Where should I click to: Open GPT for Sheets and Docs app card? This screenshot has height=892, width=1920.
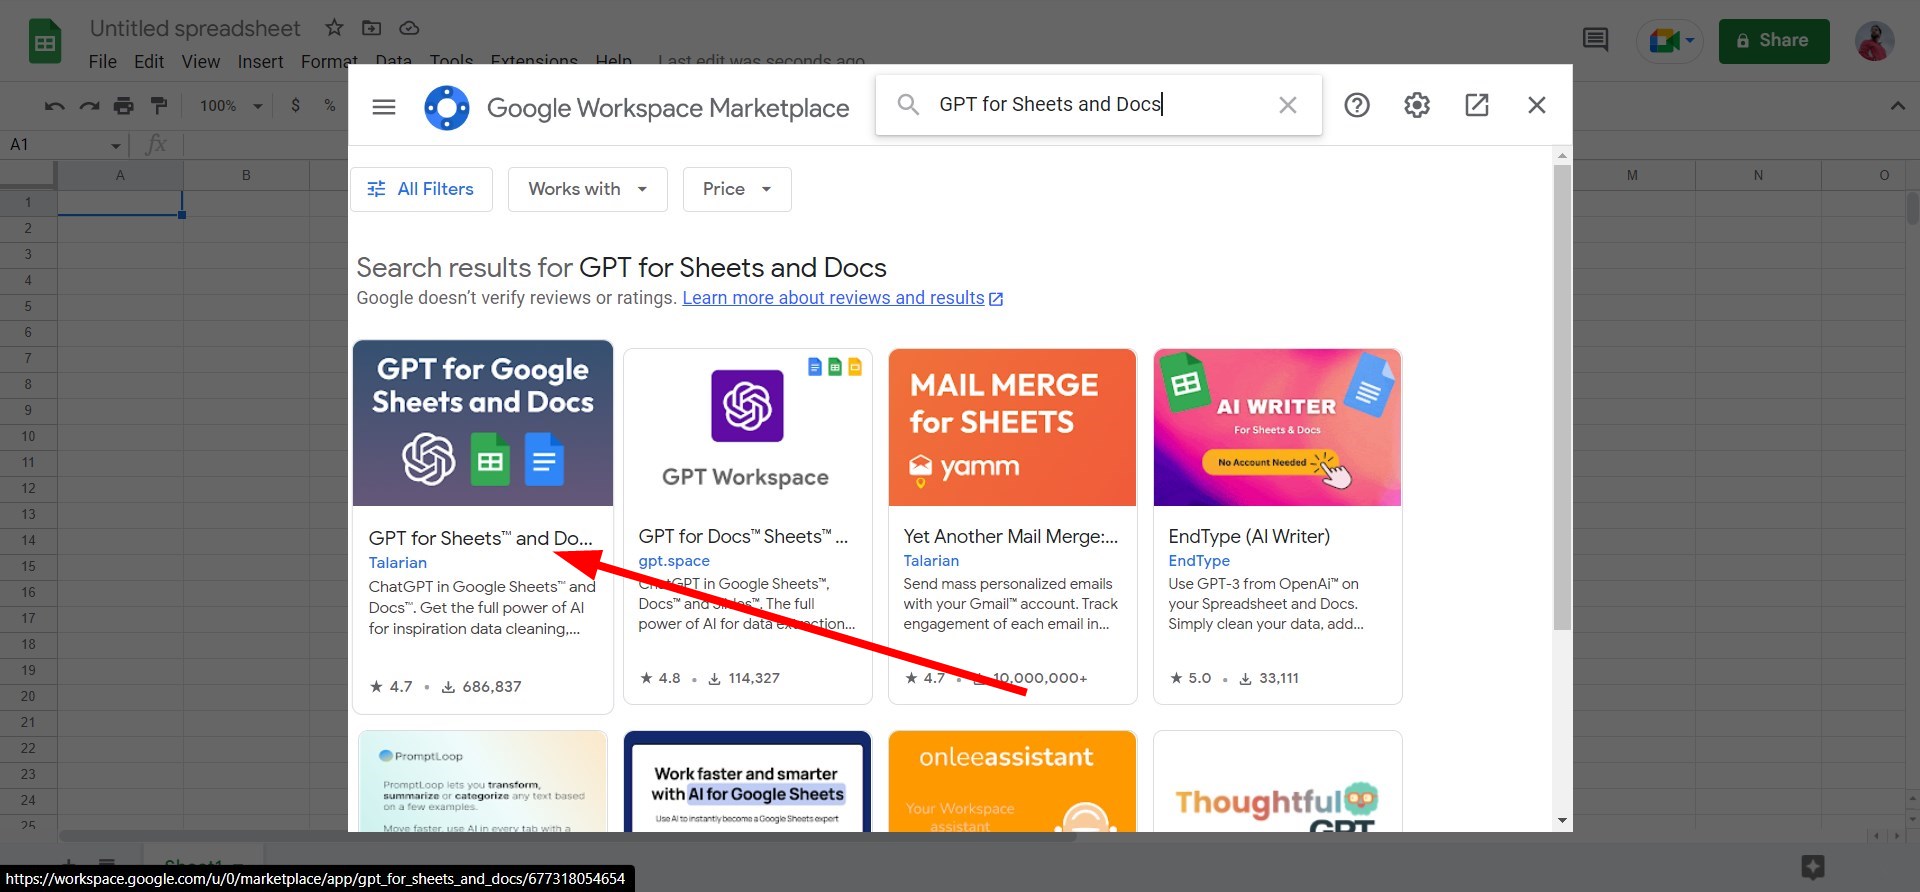point(483,526)
